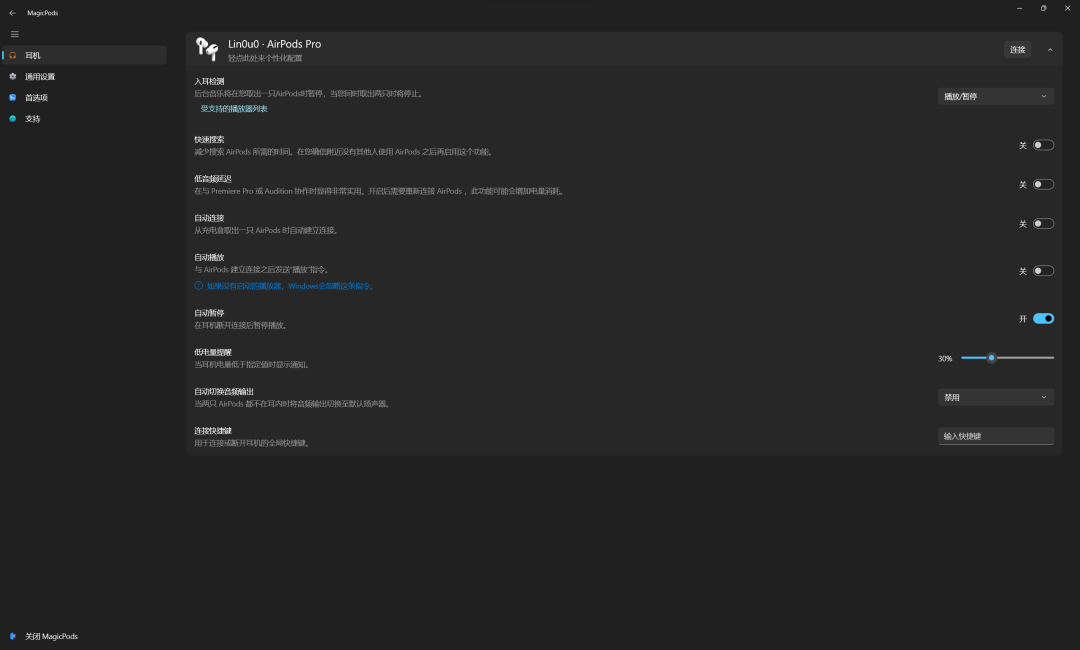Click the 低电量提醒 setting label

213,353
